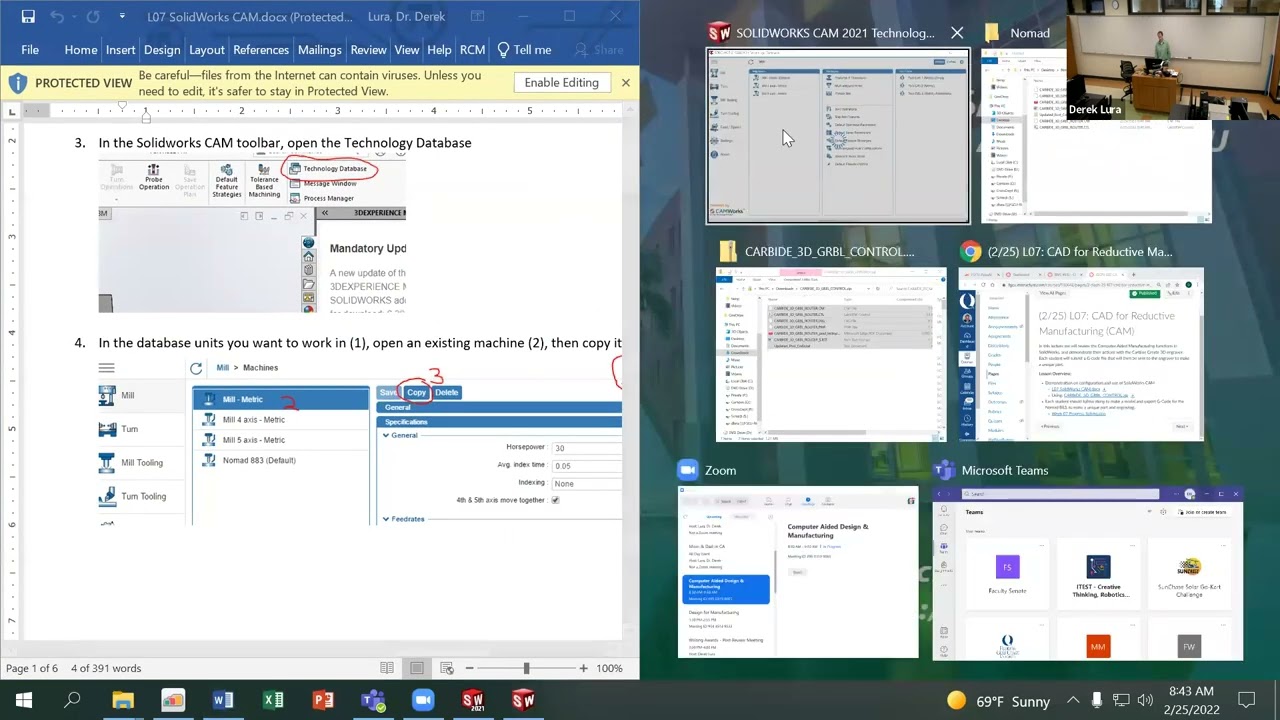The image size is (1280, 720).
Task: Open the View ribbon tab
Action: coord(407,50)
